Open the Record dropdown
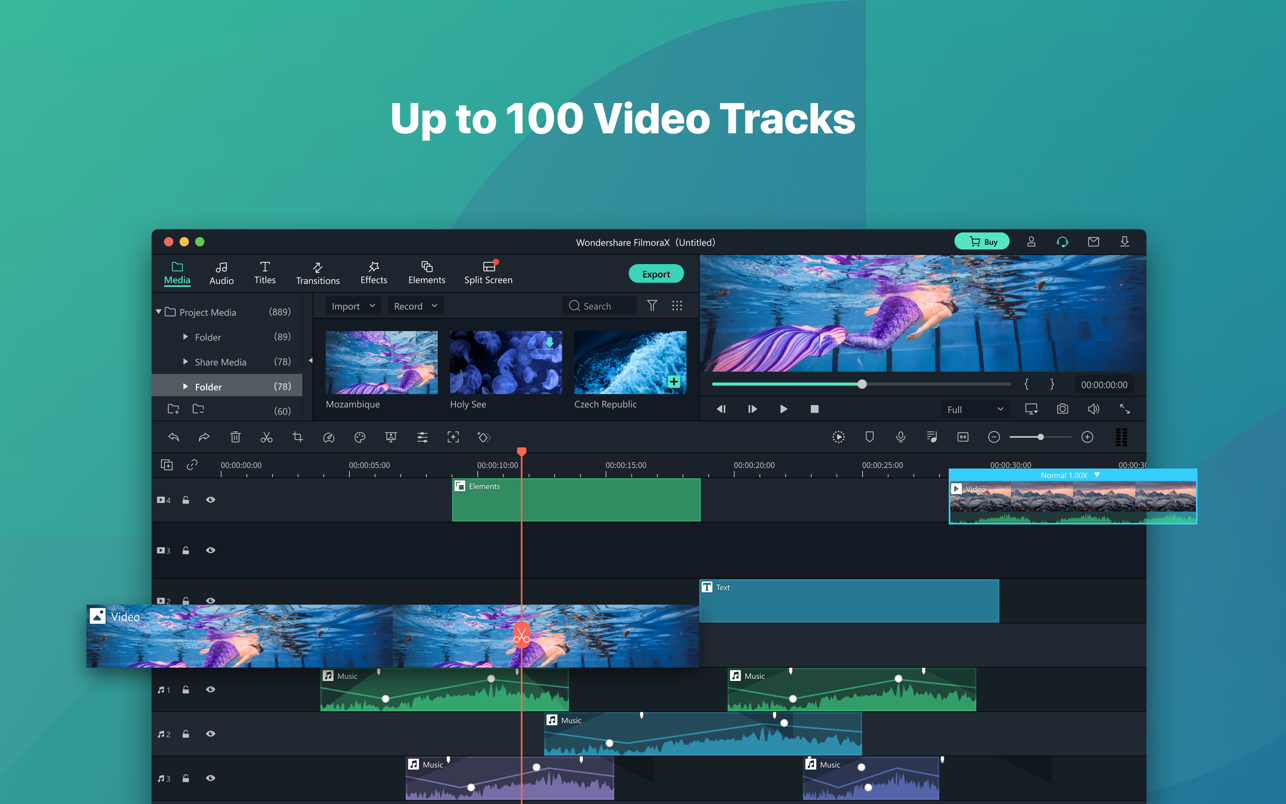Screen dimensions: 1286x804 click(x=415, y=306)
